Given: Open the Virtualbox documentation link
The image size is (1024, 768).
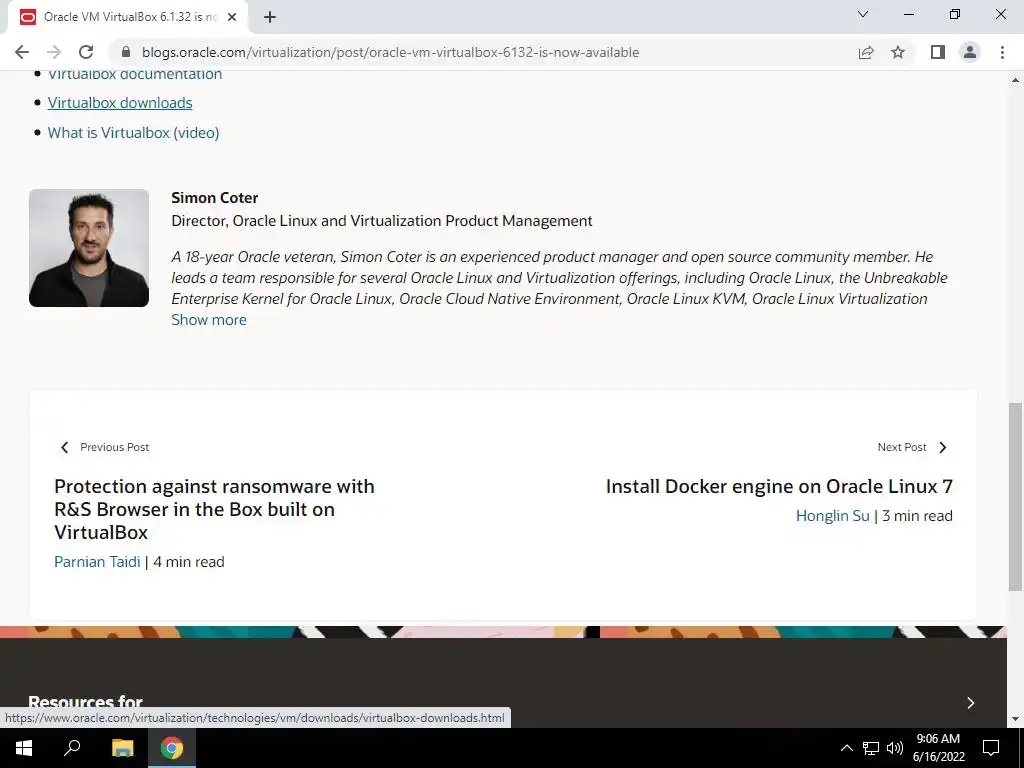Looking at the screenshot, I should (135, 74).
